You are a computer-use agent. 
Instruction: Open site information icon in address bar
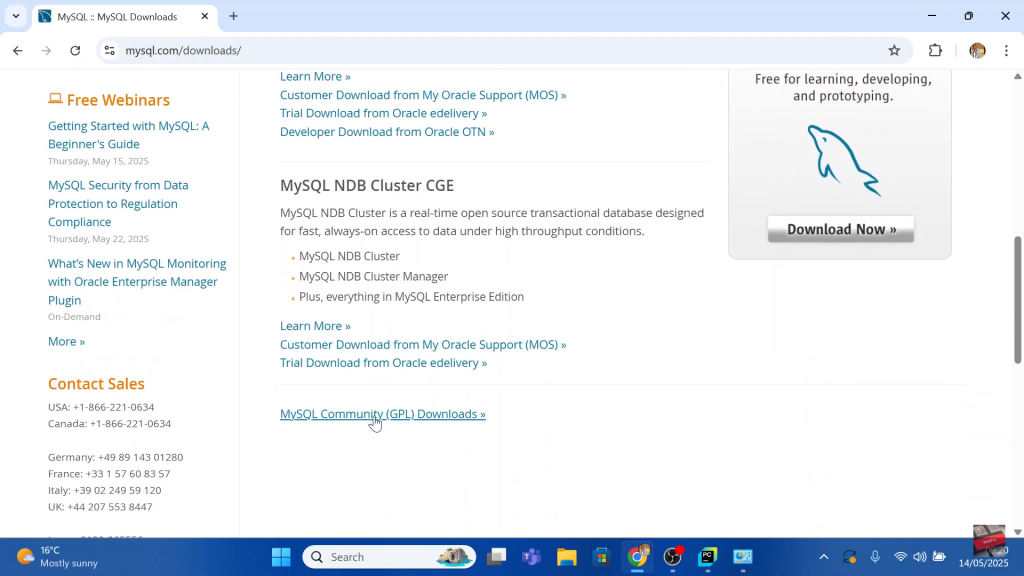pos(110,50)
